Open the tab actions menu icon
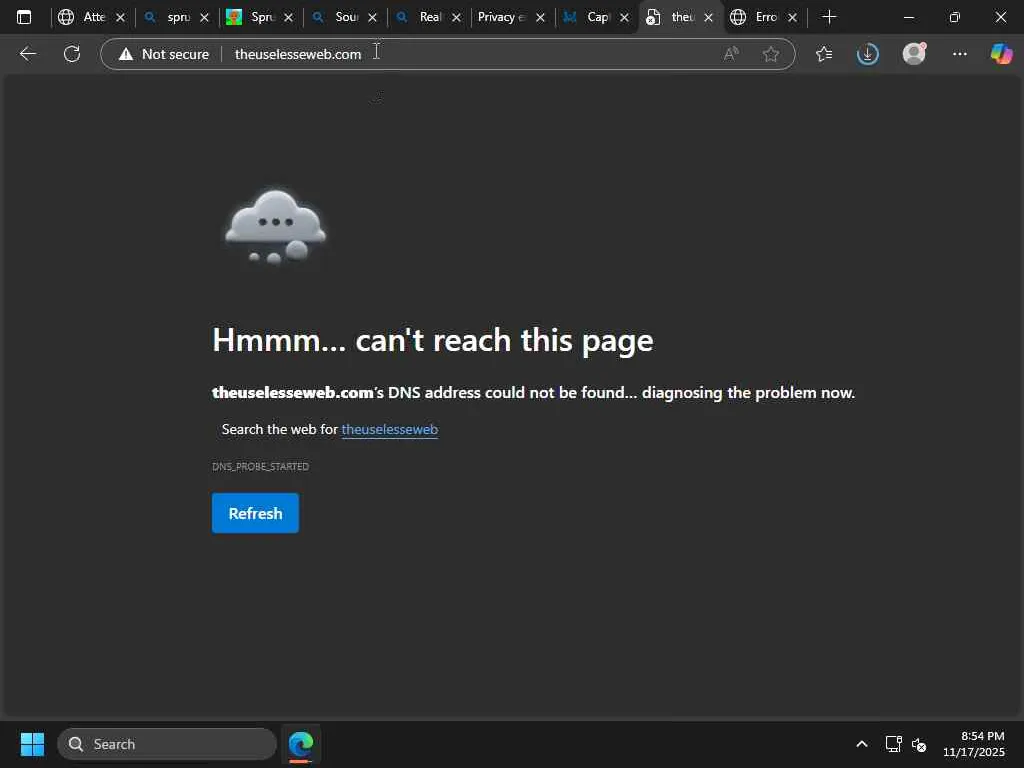 24,18
